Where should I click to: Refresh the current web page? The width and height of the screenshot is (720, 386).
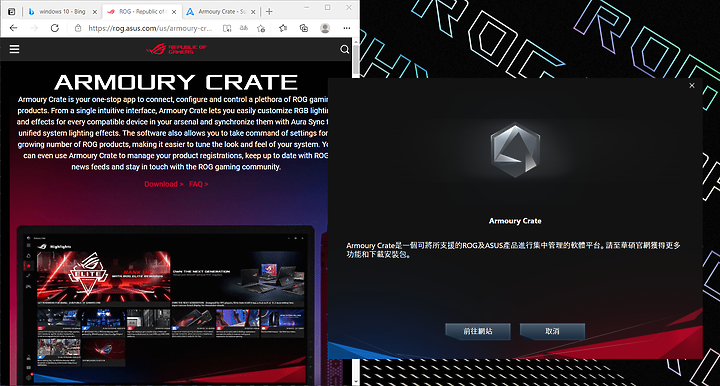click(55, 28)
